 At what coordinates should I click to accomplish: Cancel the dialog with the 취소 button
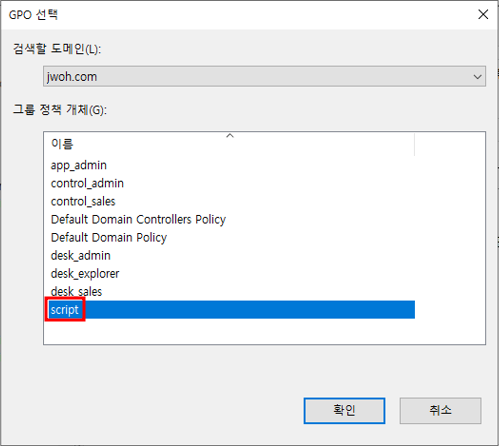coord(440,410)
